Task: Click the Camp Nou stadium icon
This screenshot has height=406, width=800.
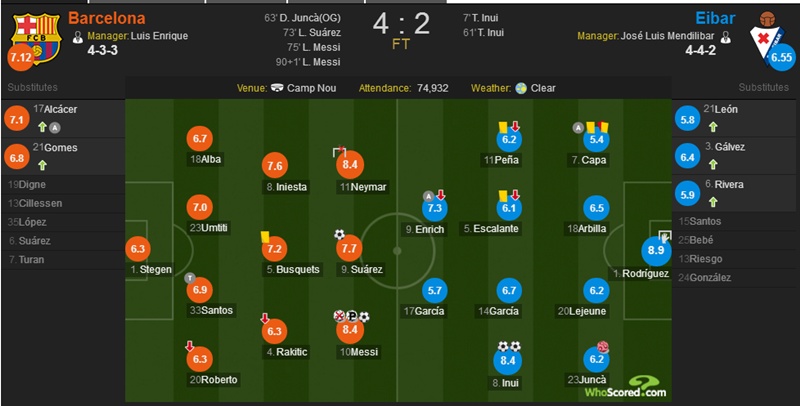Action: (278, 88)
